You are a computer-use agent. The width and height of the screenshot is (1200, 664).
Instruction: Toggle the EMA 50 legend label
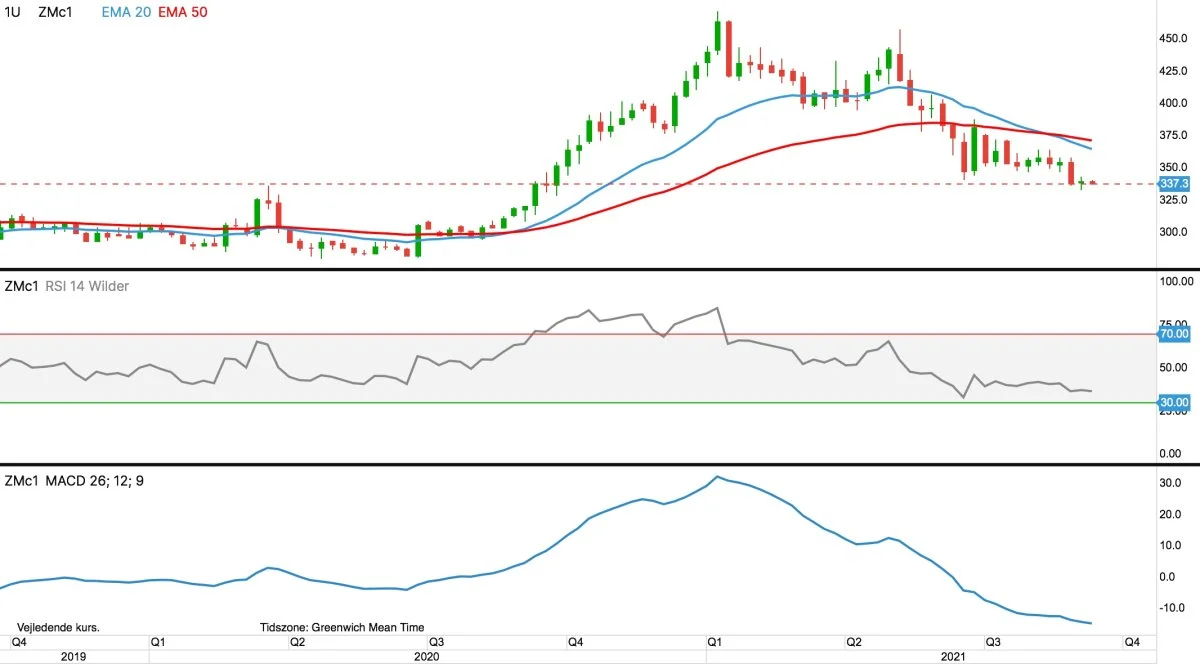coord(183,12)
